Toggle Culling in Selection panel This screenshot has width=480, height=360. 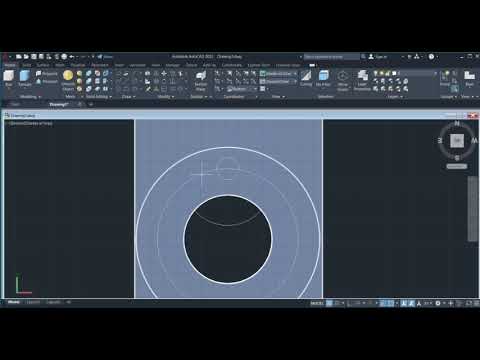click(x=306, y=79)
